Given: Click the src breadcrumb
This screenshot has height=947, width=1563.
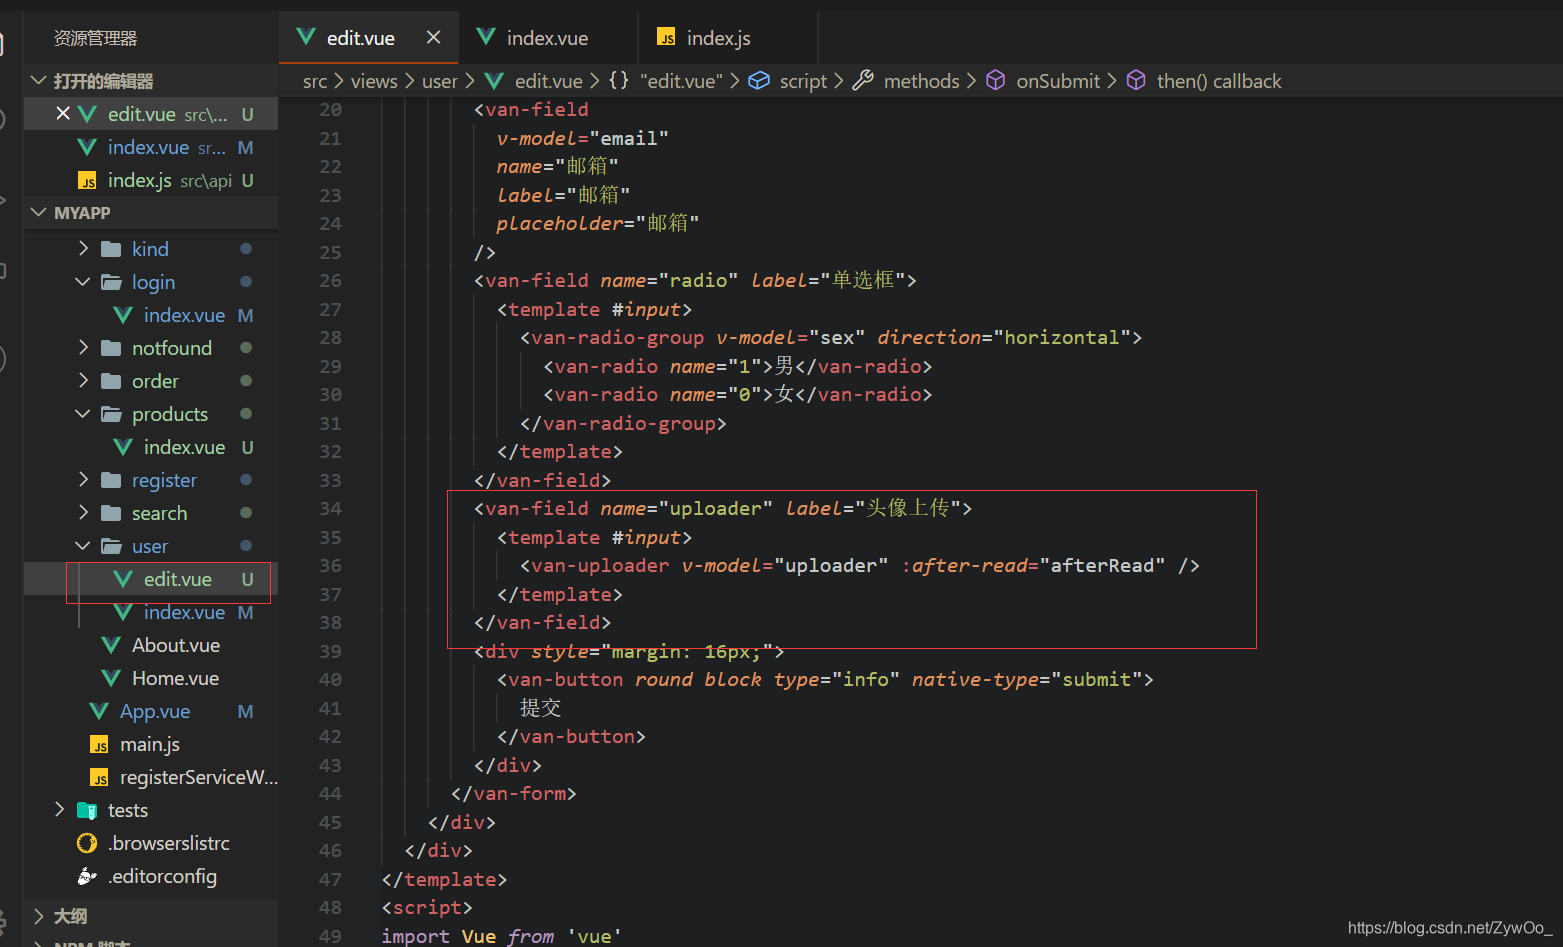Looking at the screenshot, I should click(315, 81).
